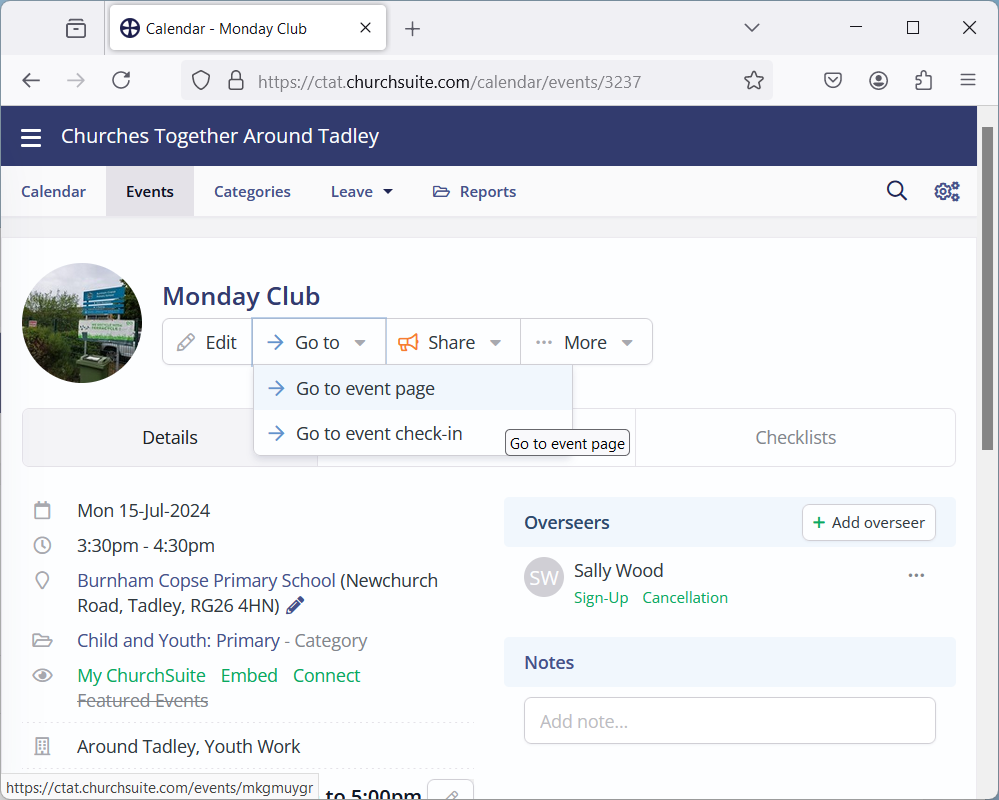The image size is (999, 800).
Task: Click the page vertical scrollbar
Action: coord(987,289)
